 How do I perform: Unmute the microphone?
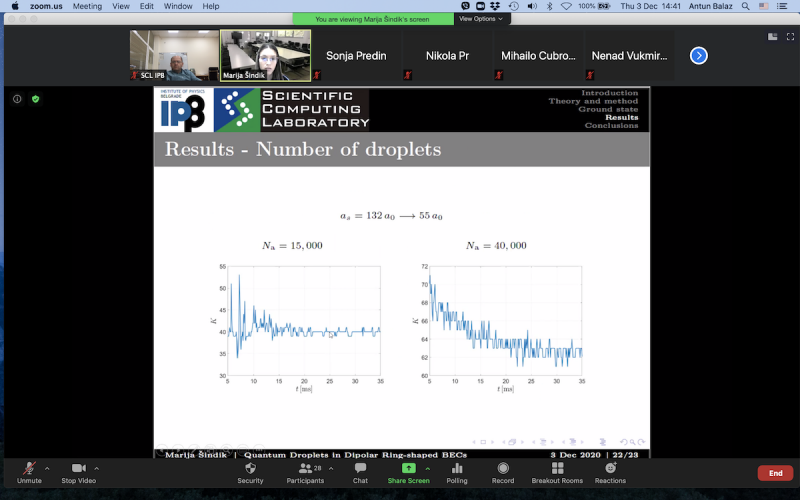pos(29,472)
